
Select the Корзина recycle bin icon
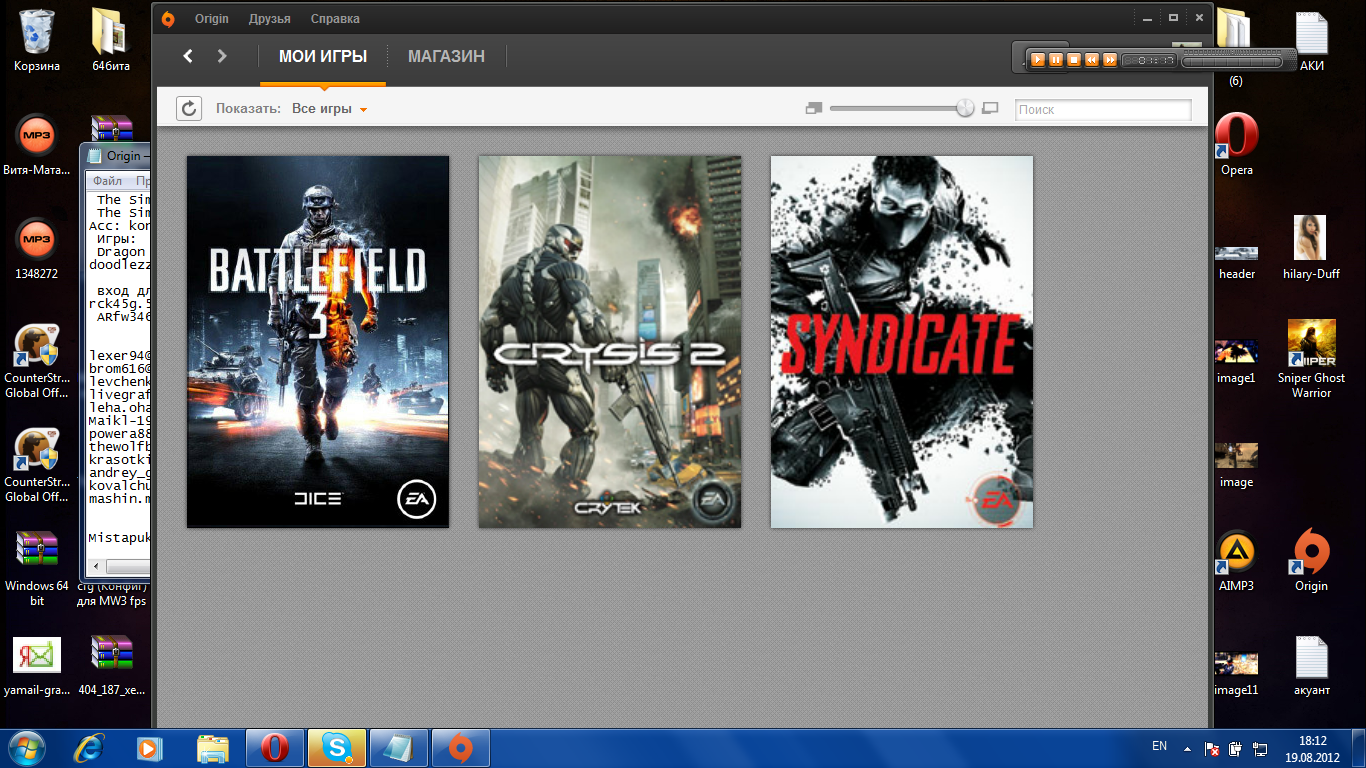point(37,40)
